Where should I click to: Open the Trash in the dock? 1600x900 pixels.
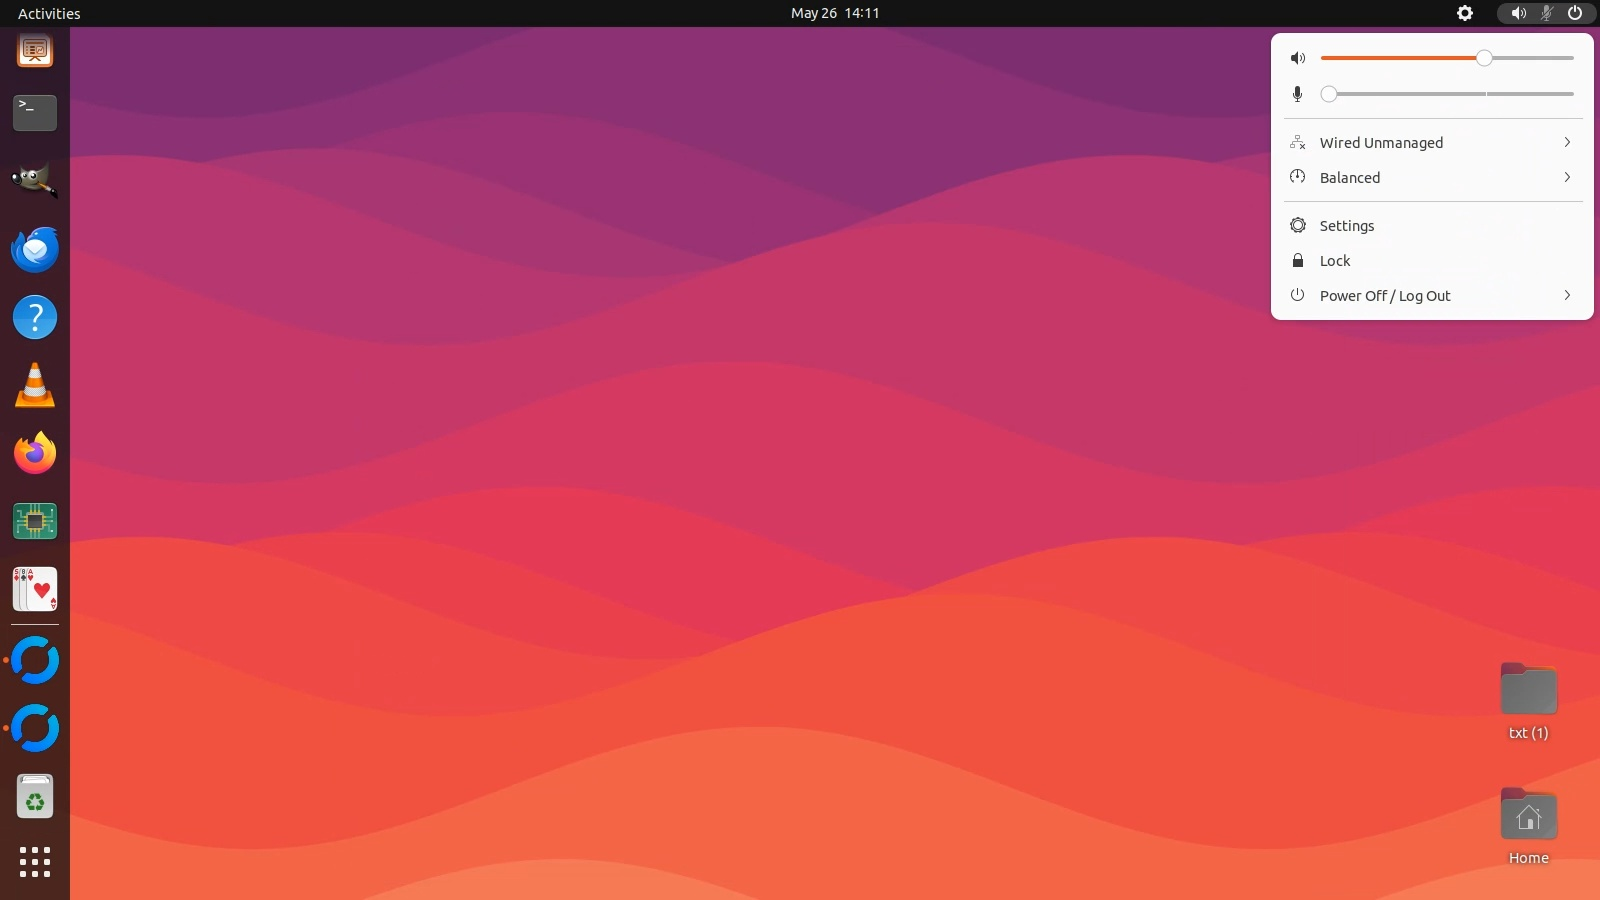point(35,797)
